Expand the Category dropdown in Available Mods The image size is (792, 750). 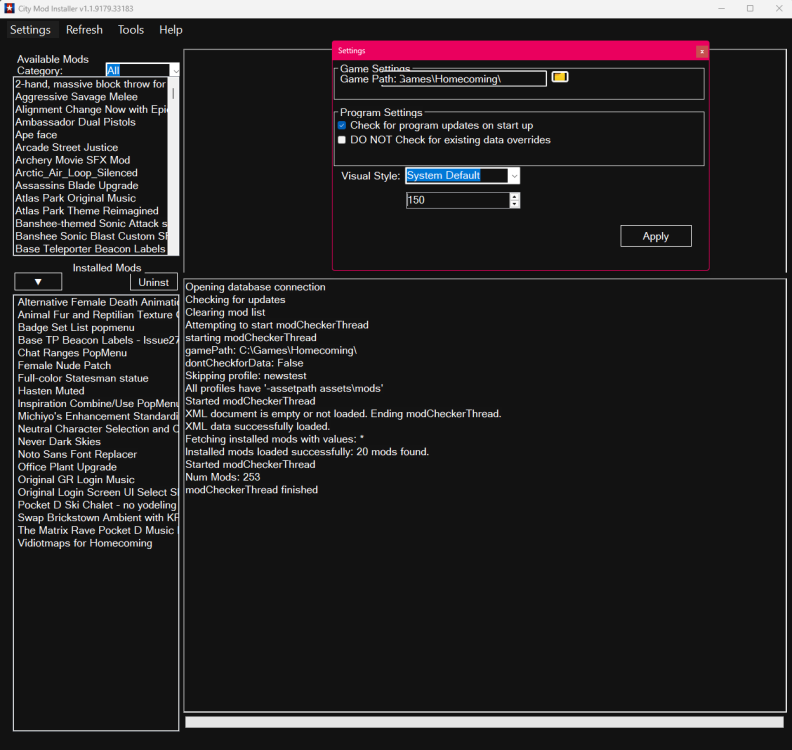pyautogui.click(x=175, y=71)
